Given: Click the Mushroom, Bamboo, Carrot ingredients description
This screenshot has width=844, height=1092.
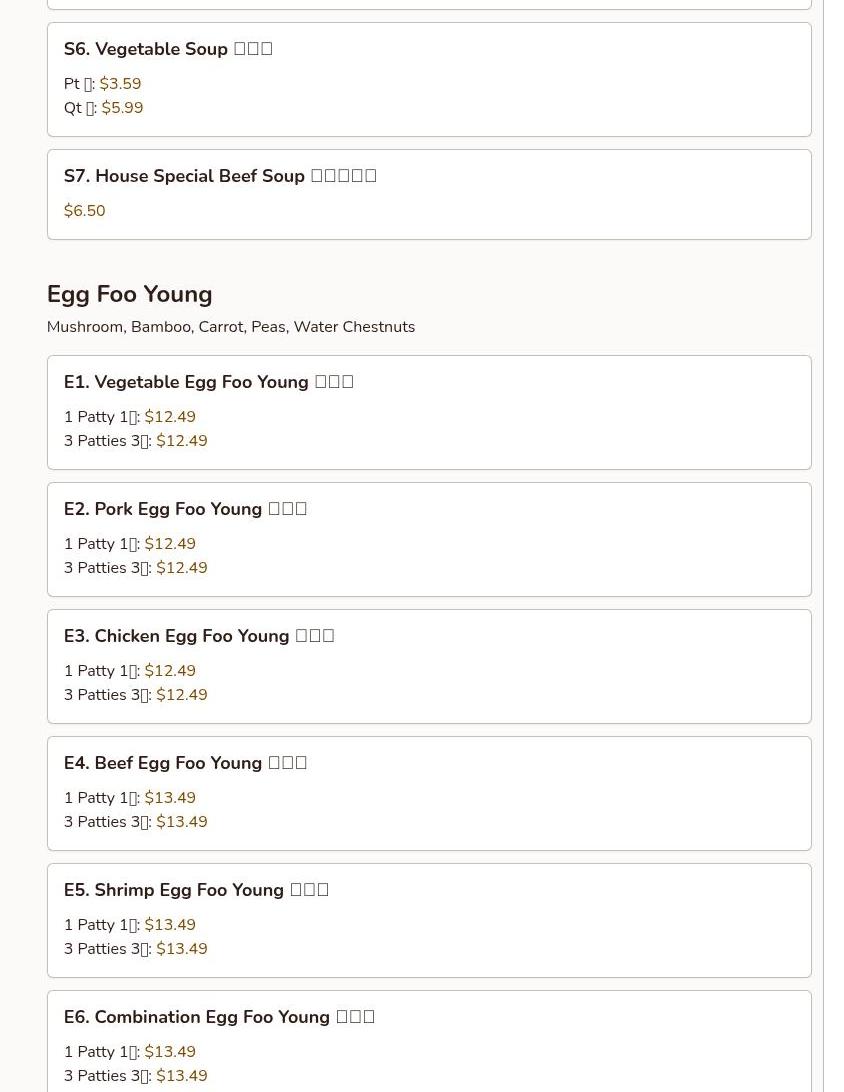Looking at the screenshot, I should click(x=230, y=327).
